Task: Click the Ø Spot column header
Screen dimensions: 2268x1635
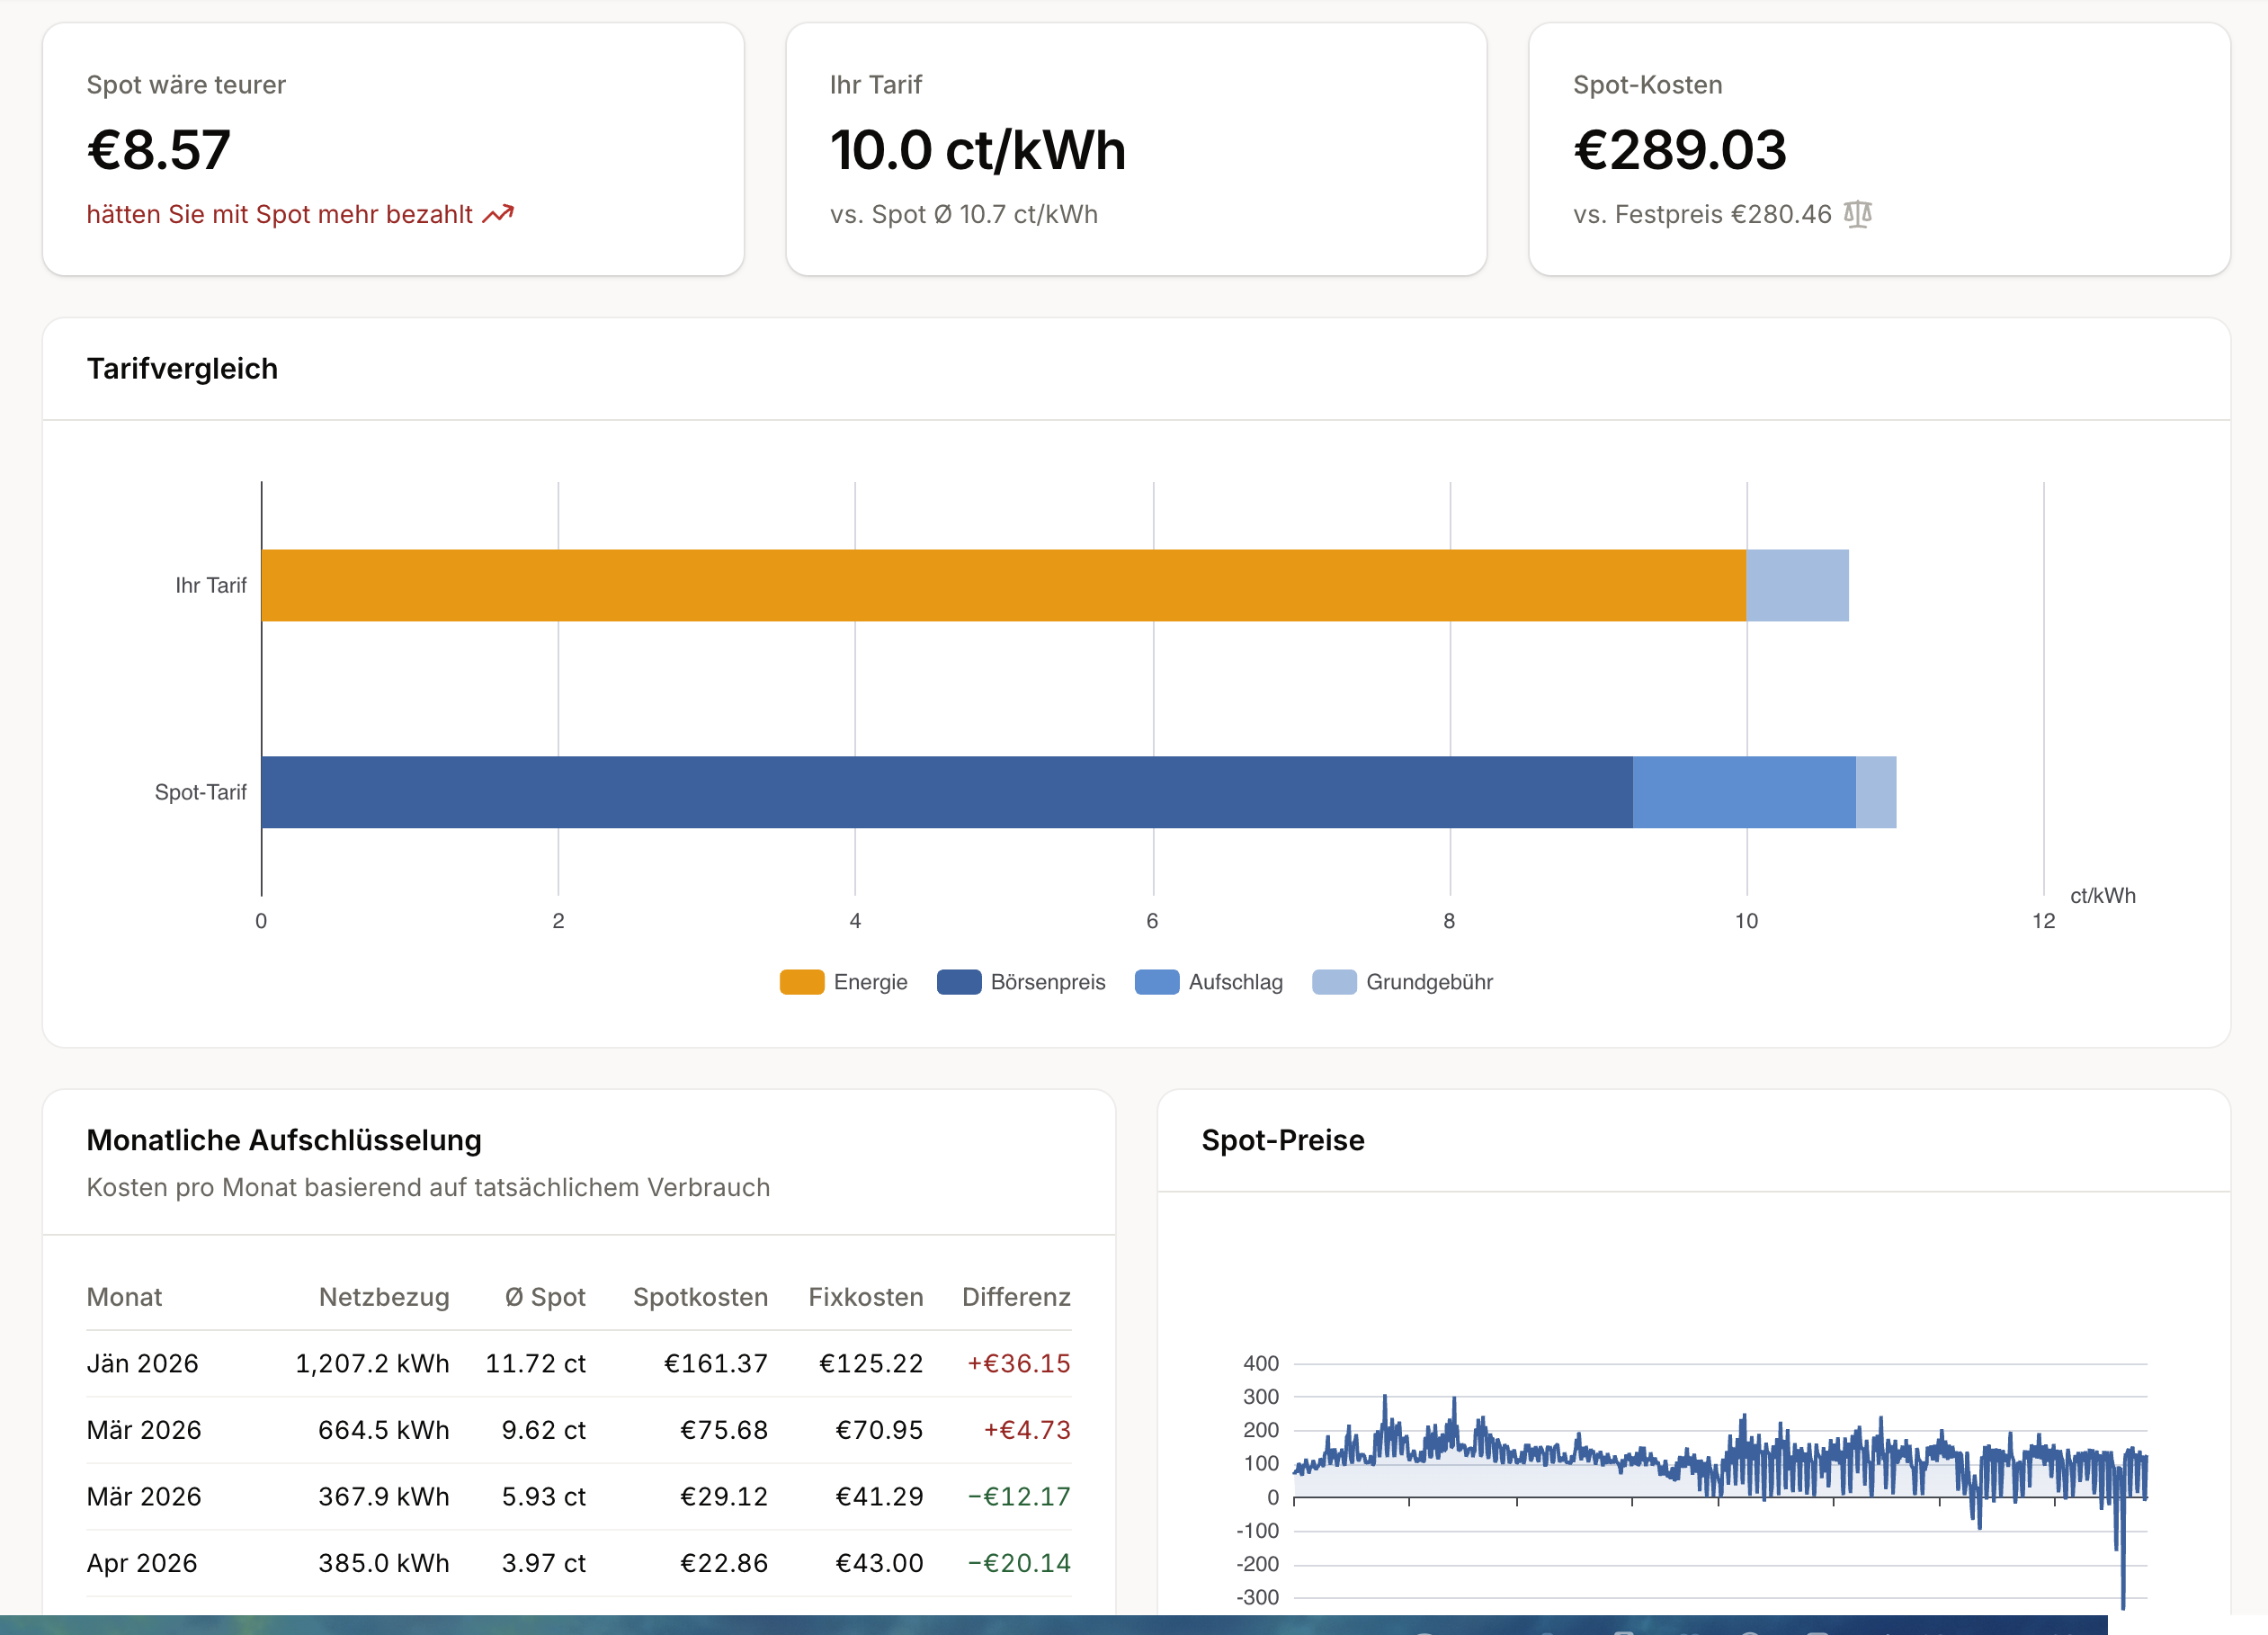Action: pos(545,1297)
